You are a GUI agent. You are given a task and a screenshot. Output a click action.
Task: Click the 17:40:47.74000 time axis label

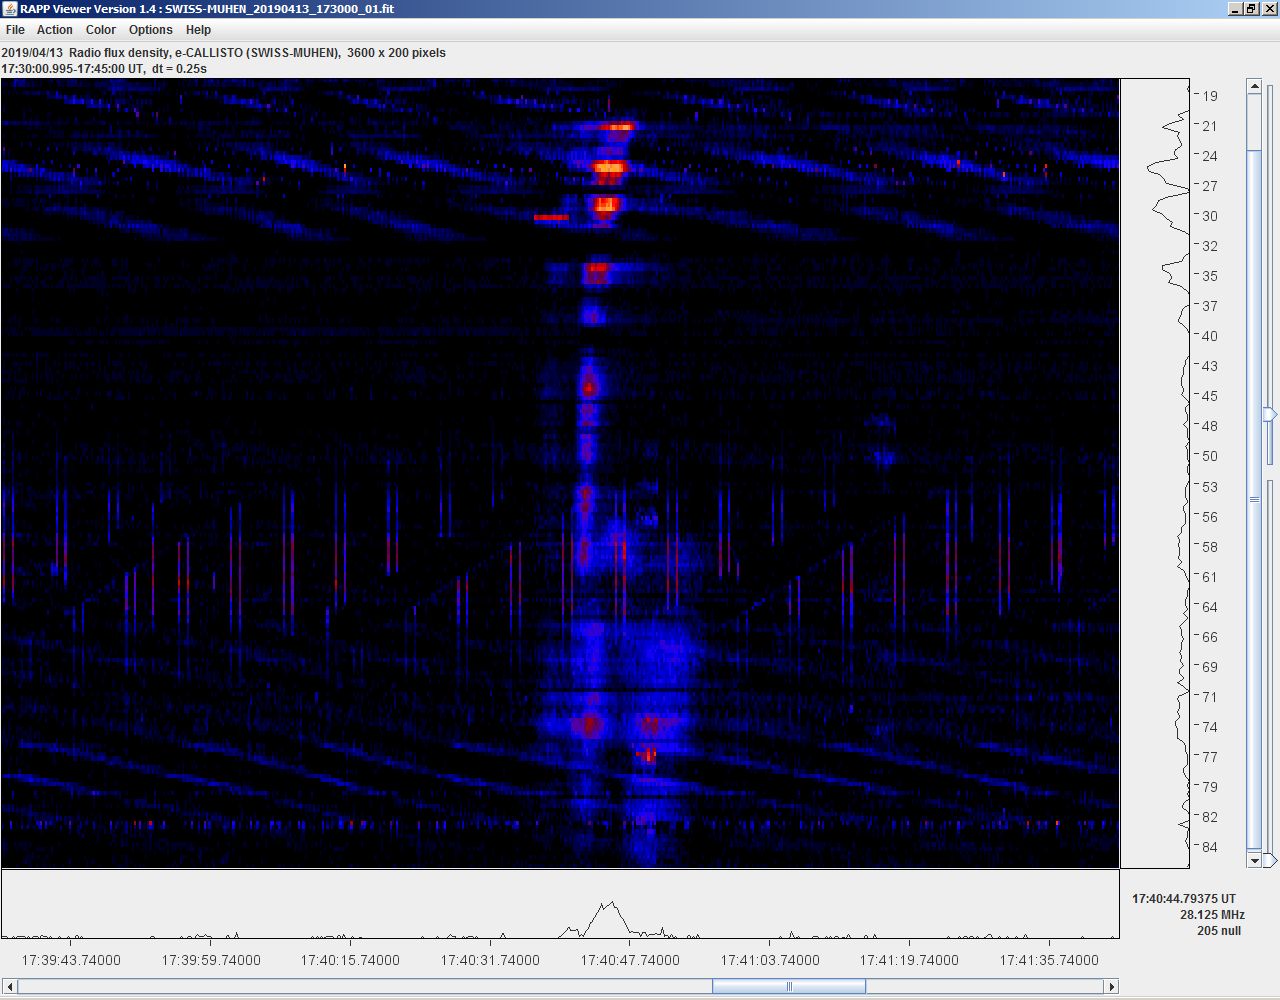coord(630,960)
